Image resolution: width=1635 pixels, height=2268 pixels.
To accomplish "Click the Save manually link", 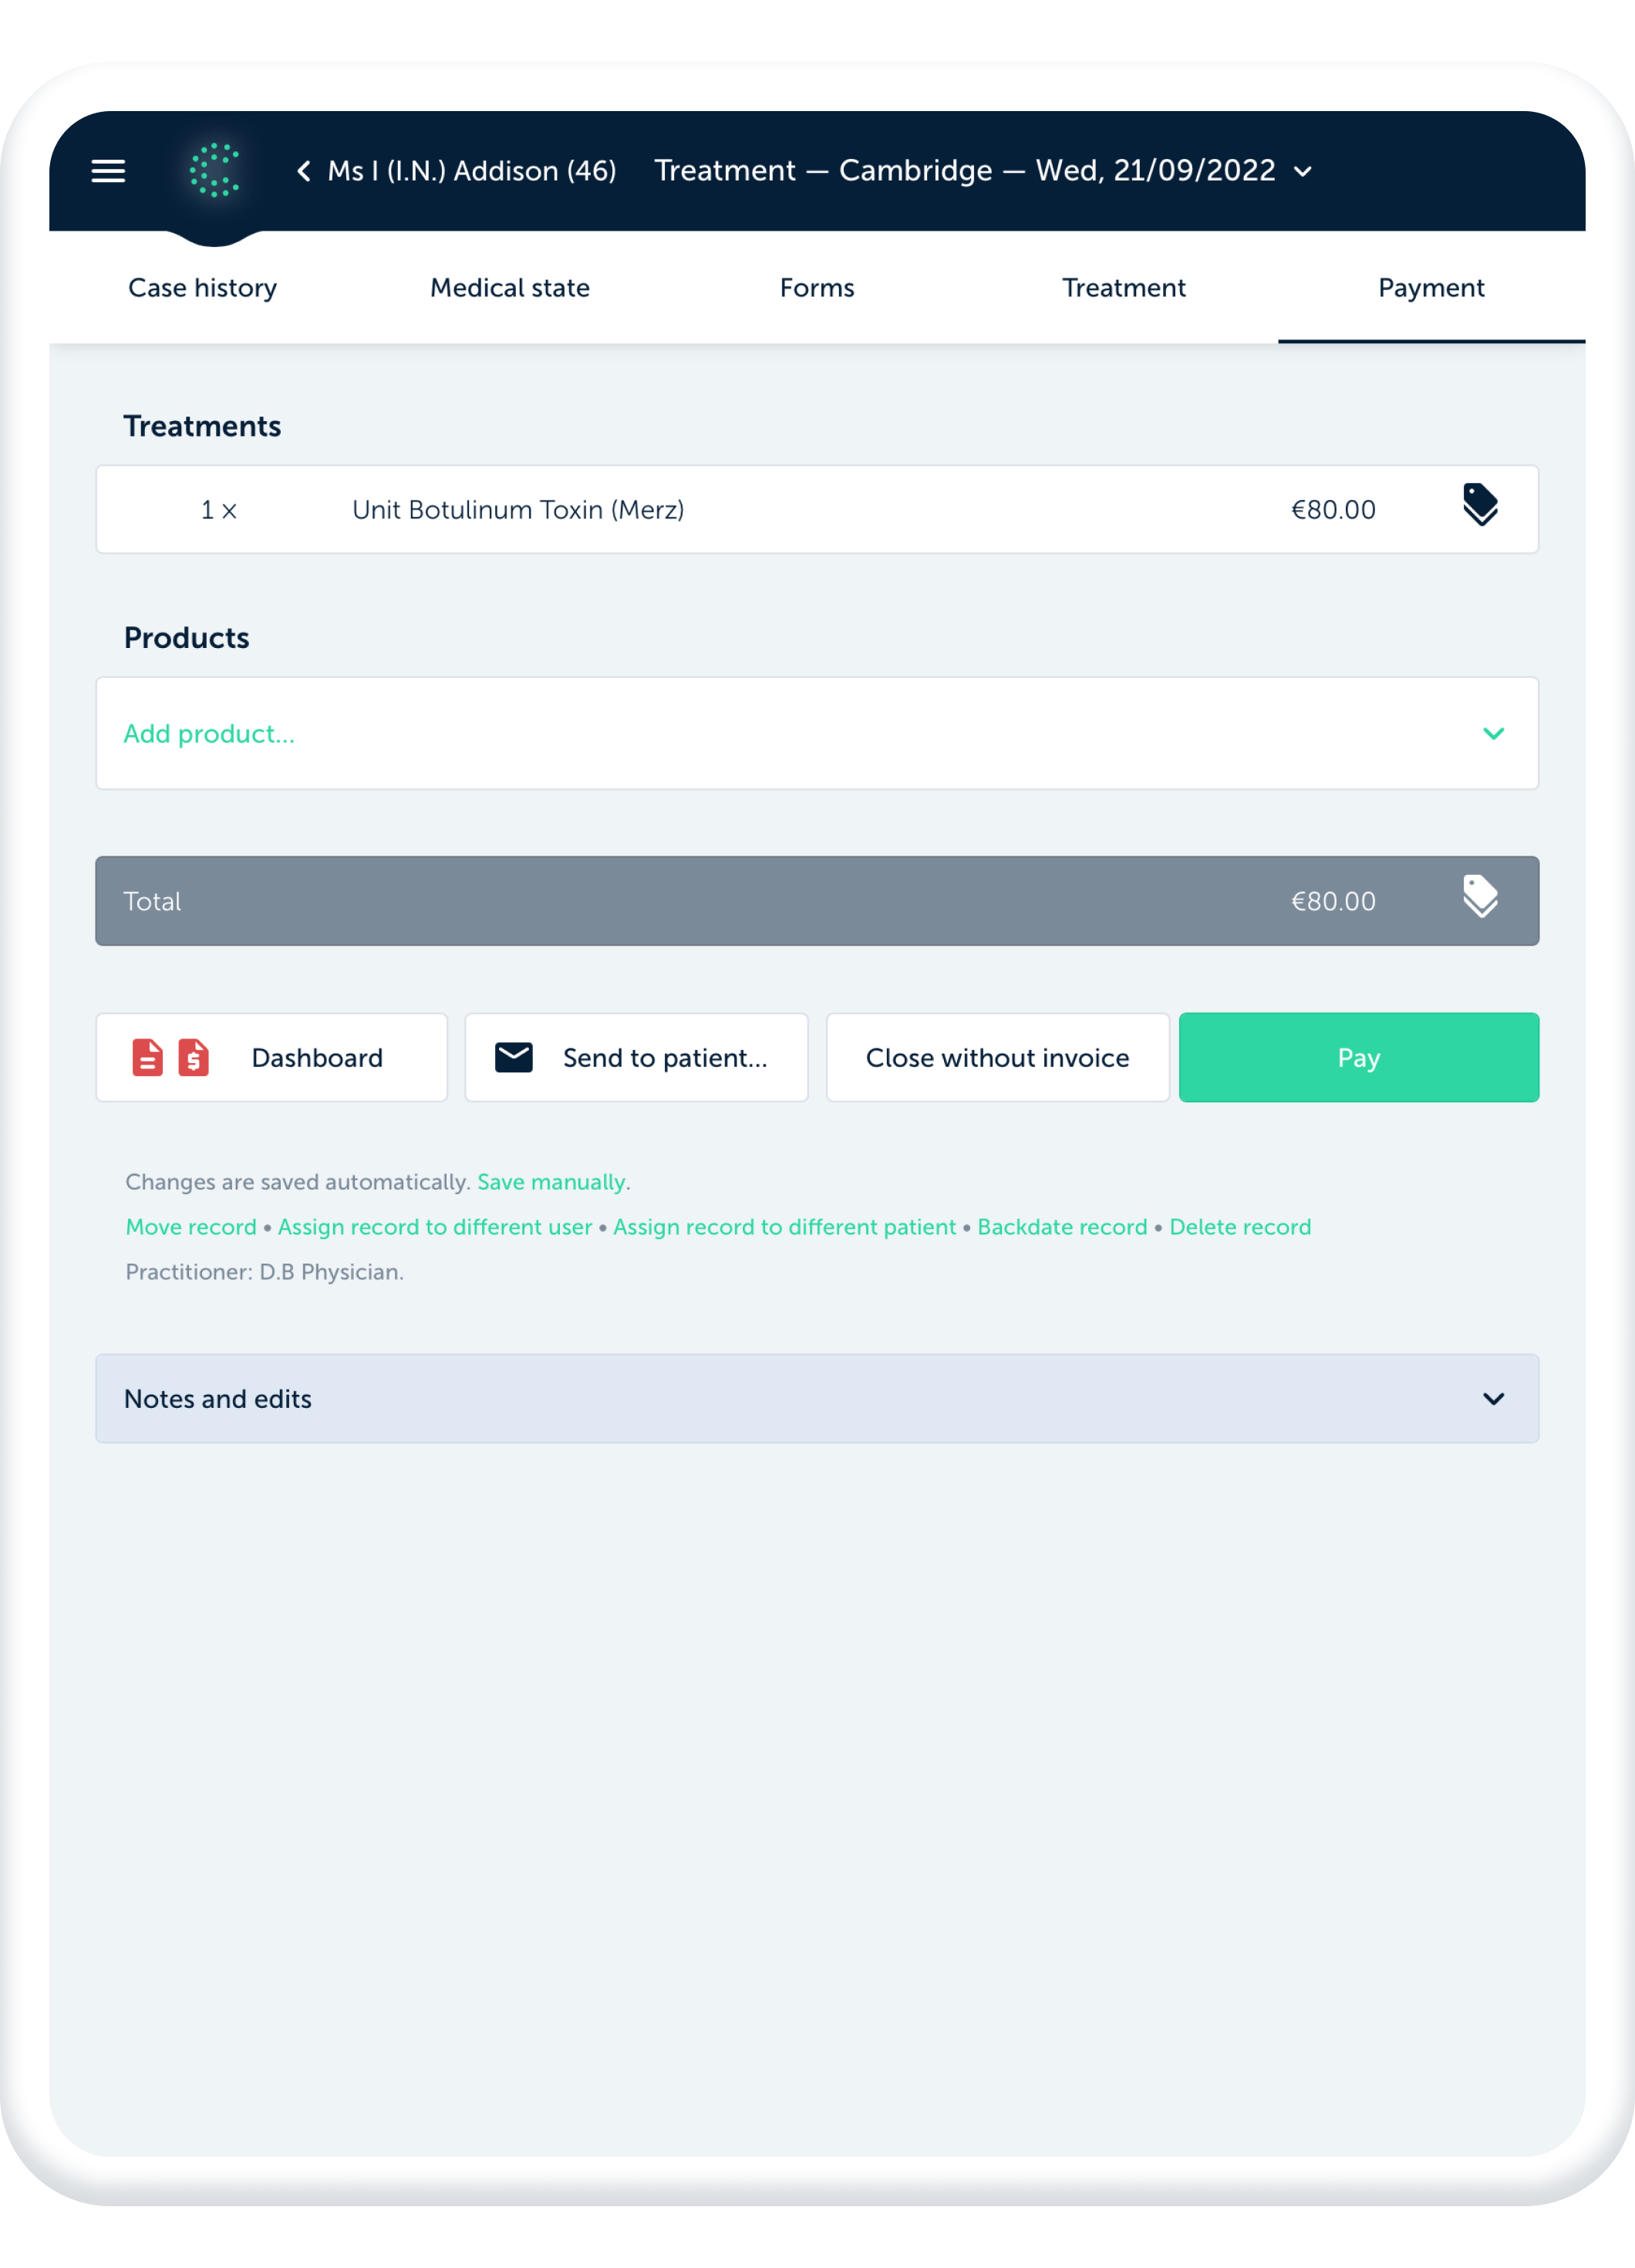I will (x=552, y=1182).
